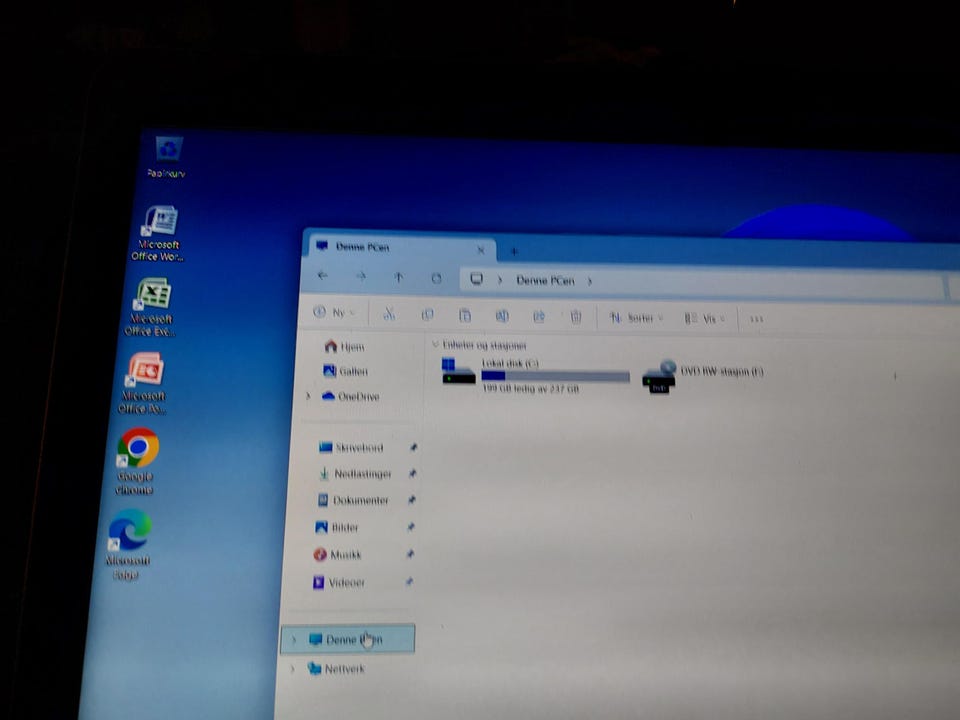The image size is (960, 720).
Task: Expand the Denne PCen sidebar node arrow
Action: coord(294,639)
